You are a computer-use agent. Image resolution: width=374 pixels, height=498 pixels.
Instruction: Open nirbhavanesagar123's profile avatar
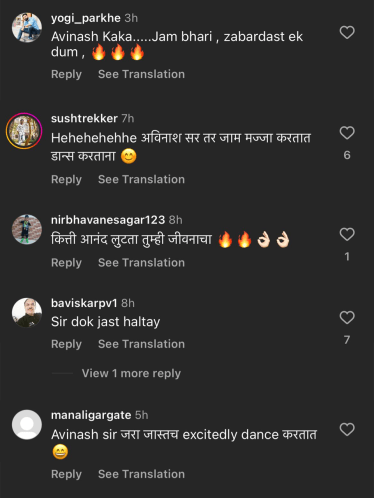click(x=27, y=229)
